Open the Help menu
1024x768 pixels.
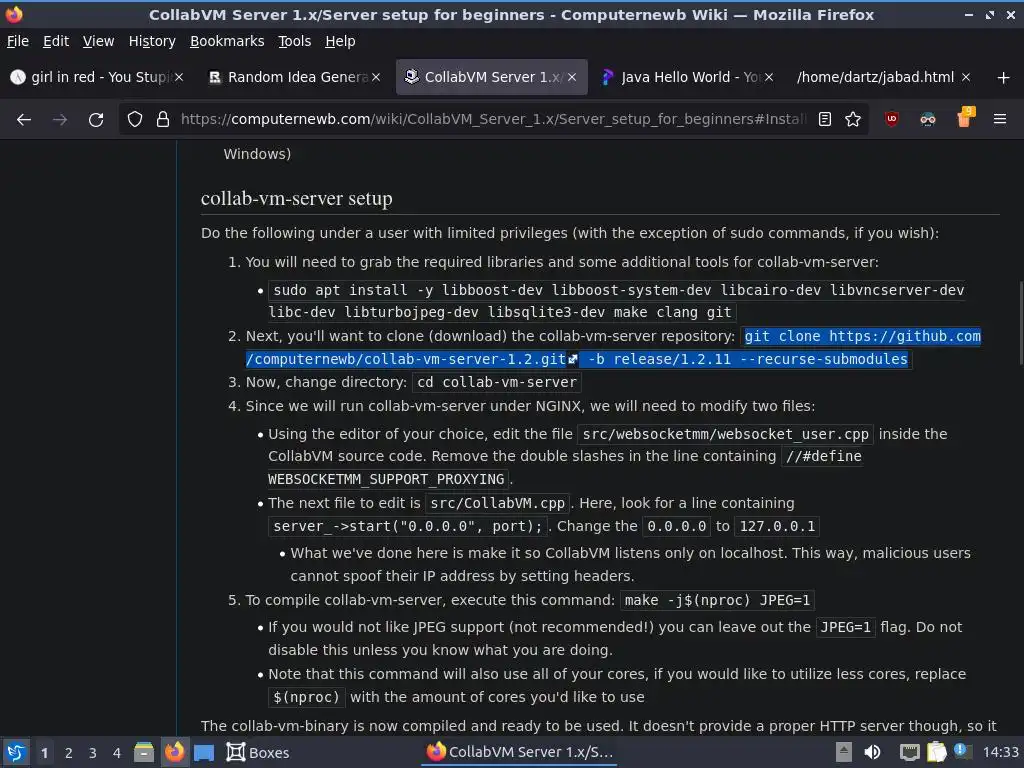pyautogui.click(x=340, y=41)
